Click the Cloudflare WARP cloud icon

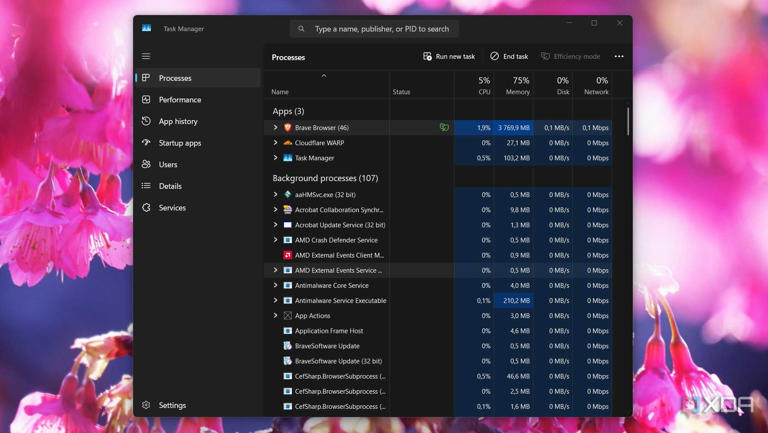288,143
